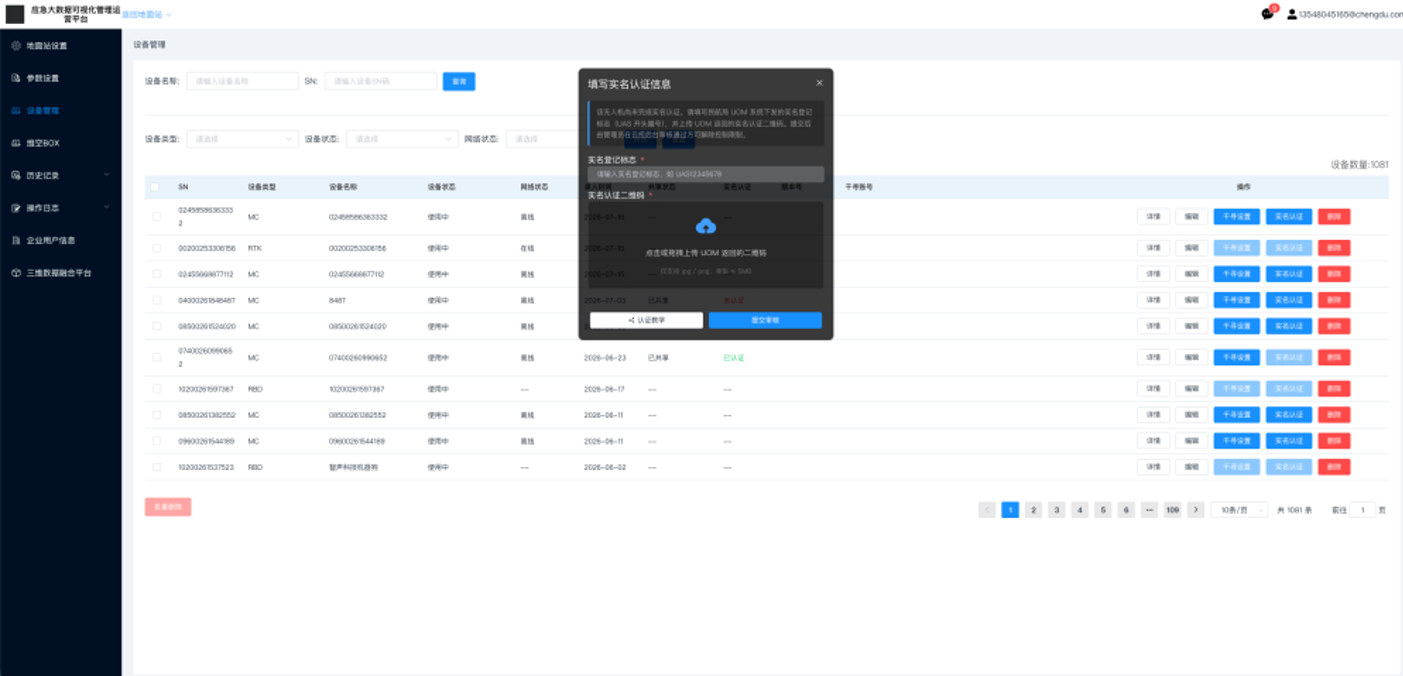Viewport: 1403px width, 676px height.
Task: Click the platform logo square
Action: coord(15,14)
